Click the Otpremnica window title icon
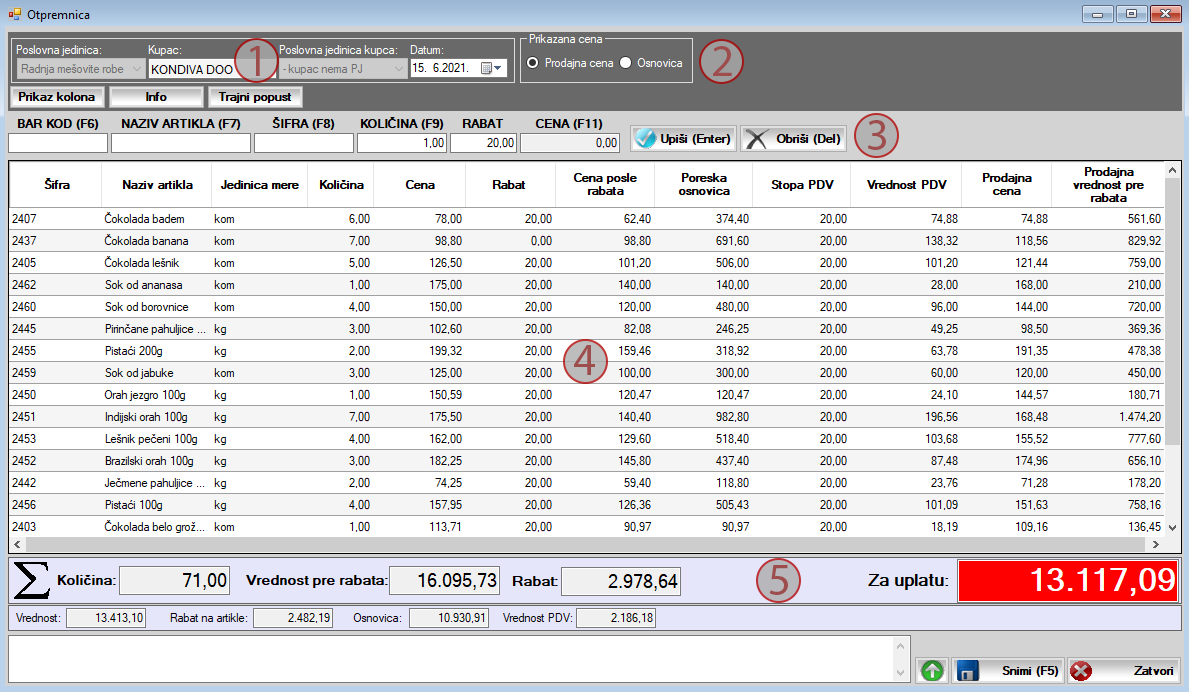1189x692 pixels. pos(14,14)
